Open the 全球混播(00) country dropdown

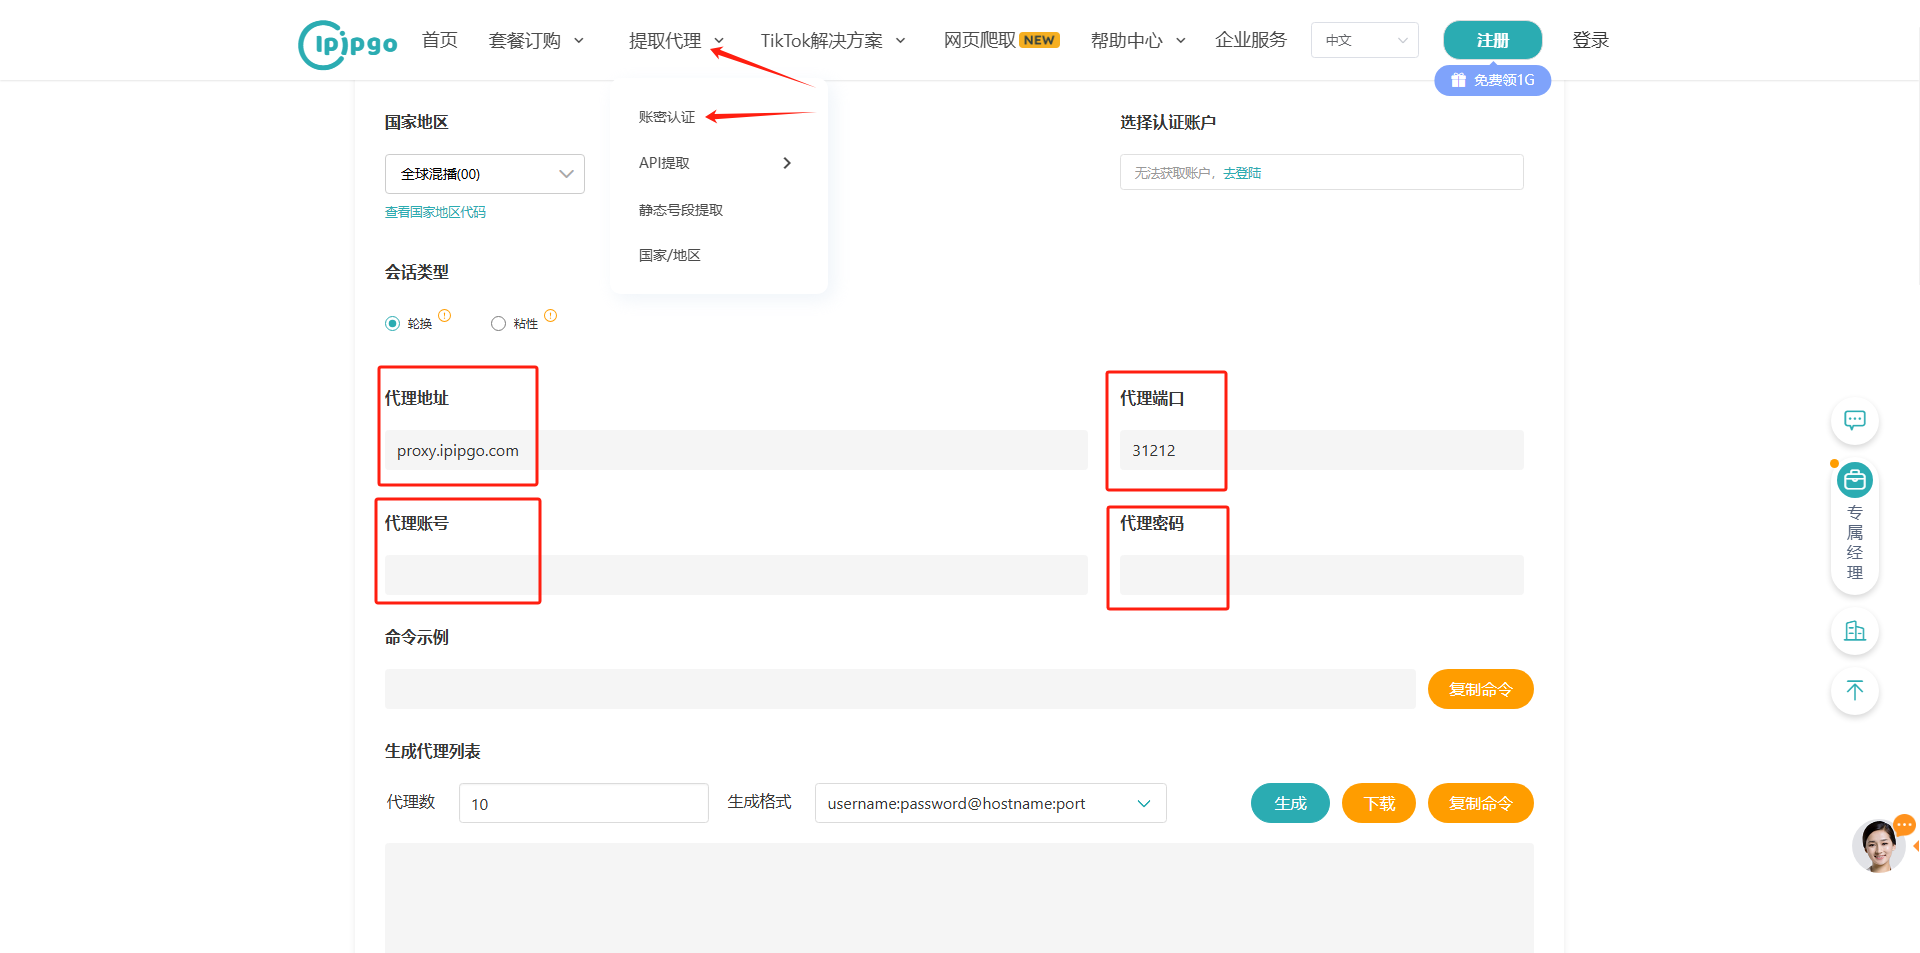pos(484,173)
